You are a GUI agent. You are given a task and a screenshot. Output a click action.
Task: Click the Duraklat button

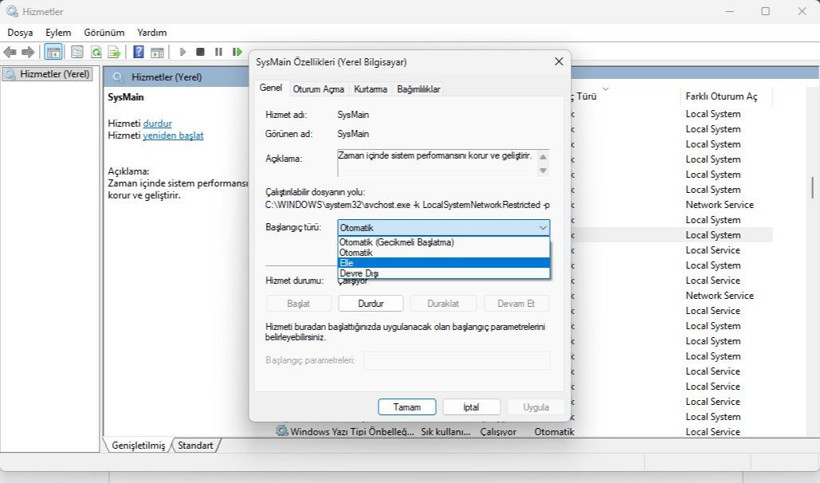pyautogui.click(x=443, y=303)
